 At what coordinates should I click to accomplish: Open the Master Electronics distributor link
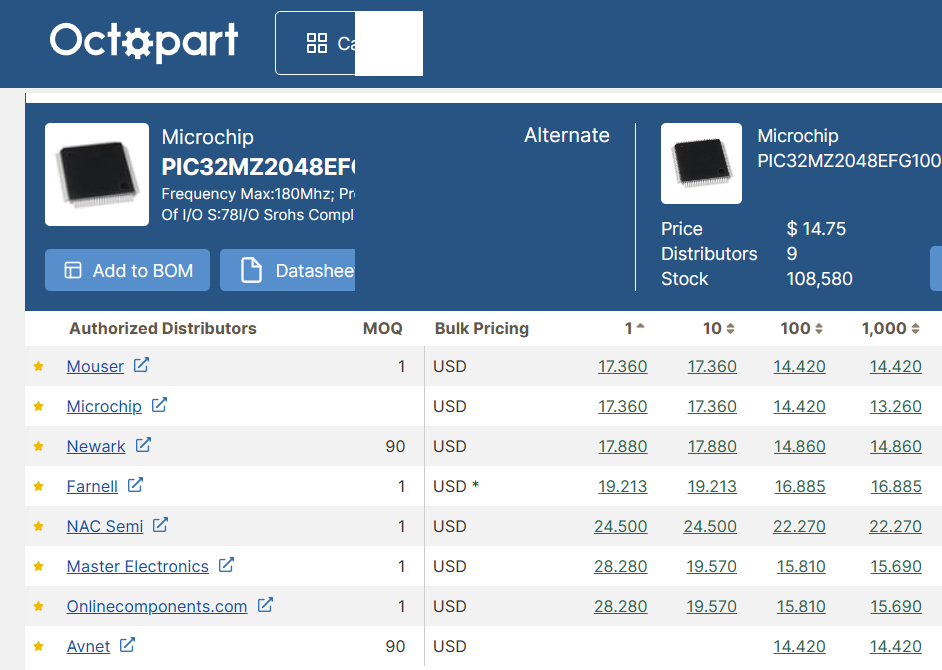[x=138, y=567]
